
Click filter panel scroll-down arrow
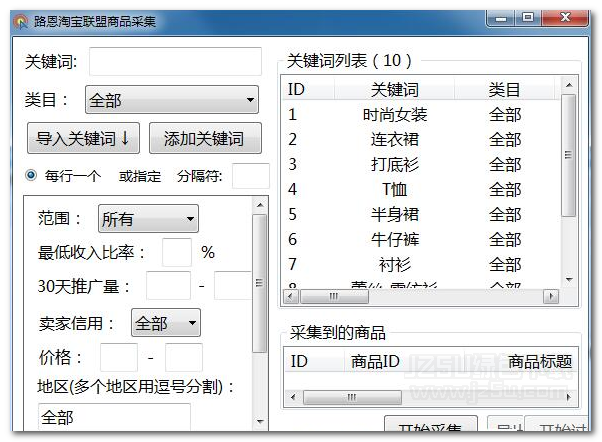260,422
